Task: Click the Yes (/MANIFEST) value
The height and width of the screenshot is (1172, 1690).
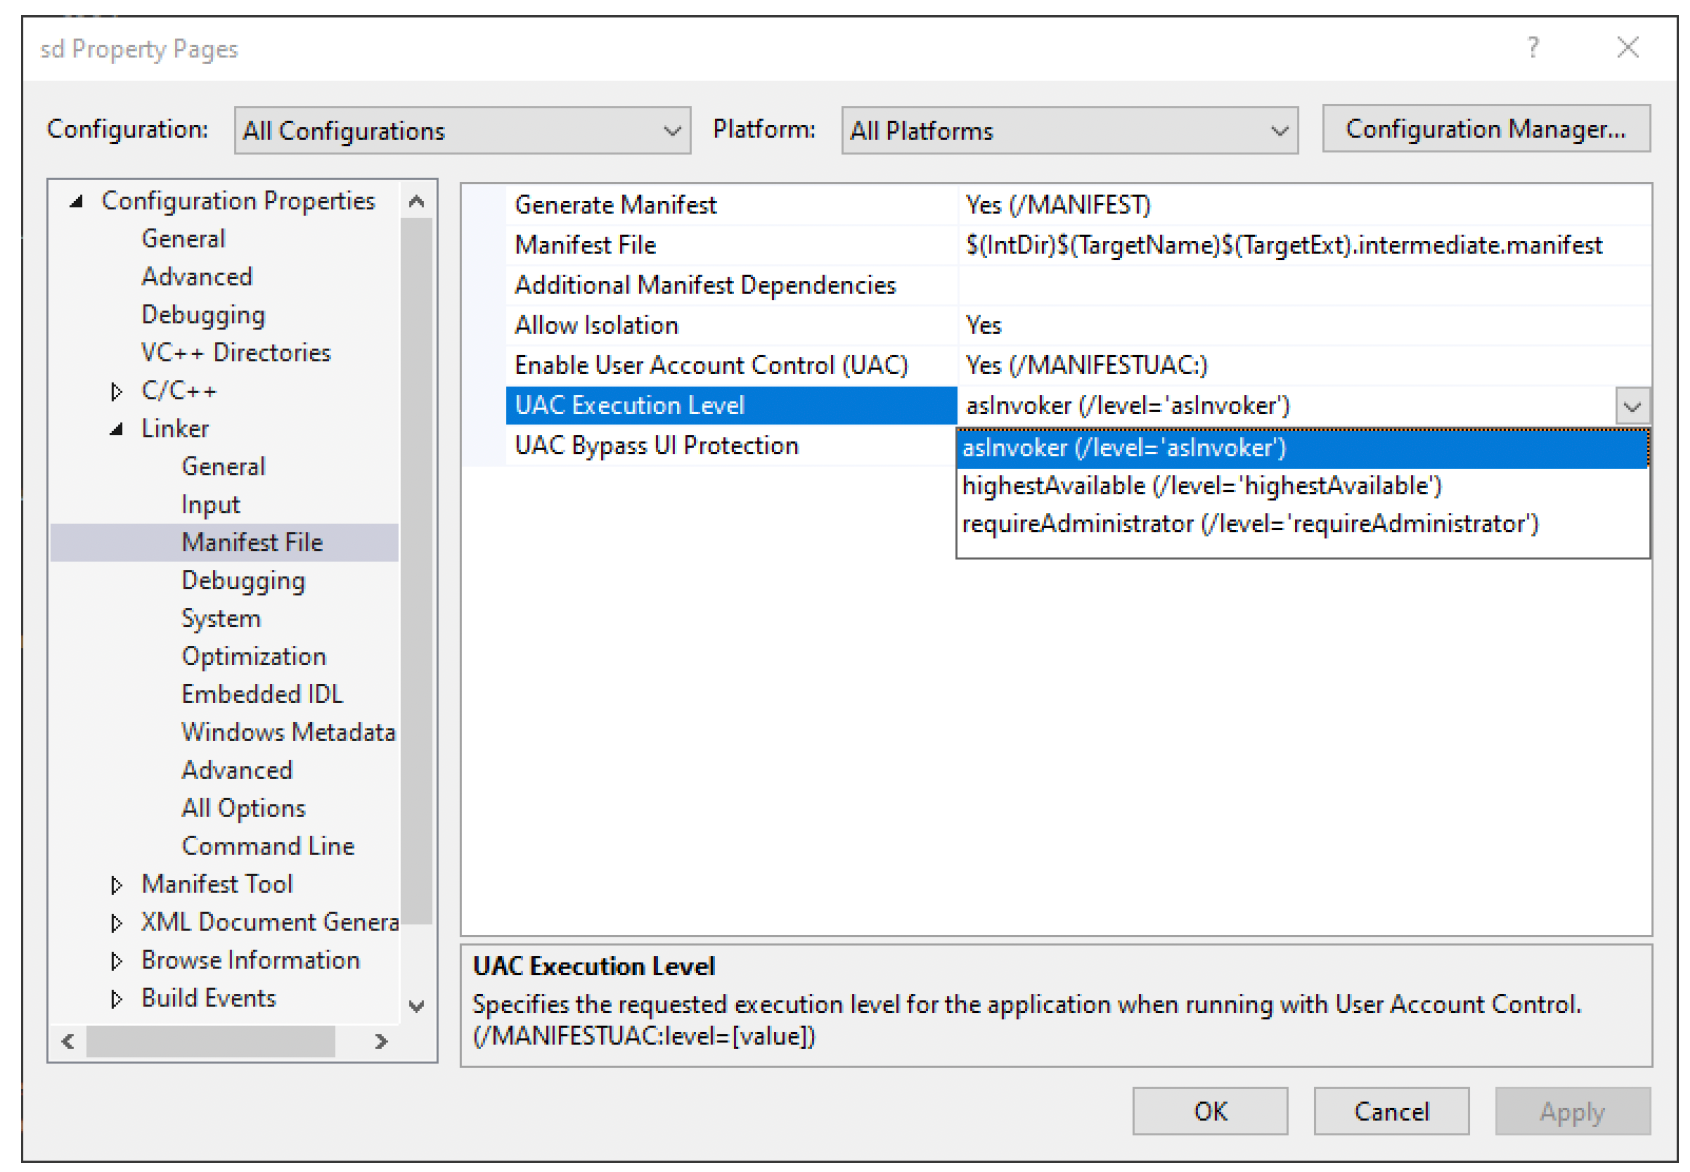Action: pyautogui.click(x=1058, y=205)
